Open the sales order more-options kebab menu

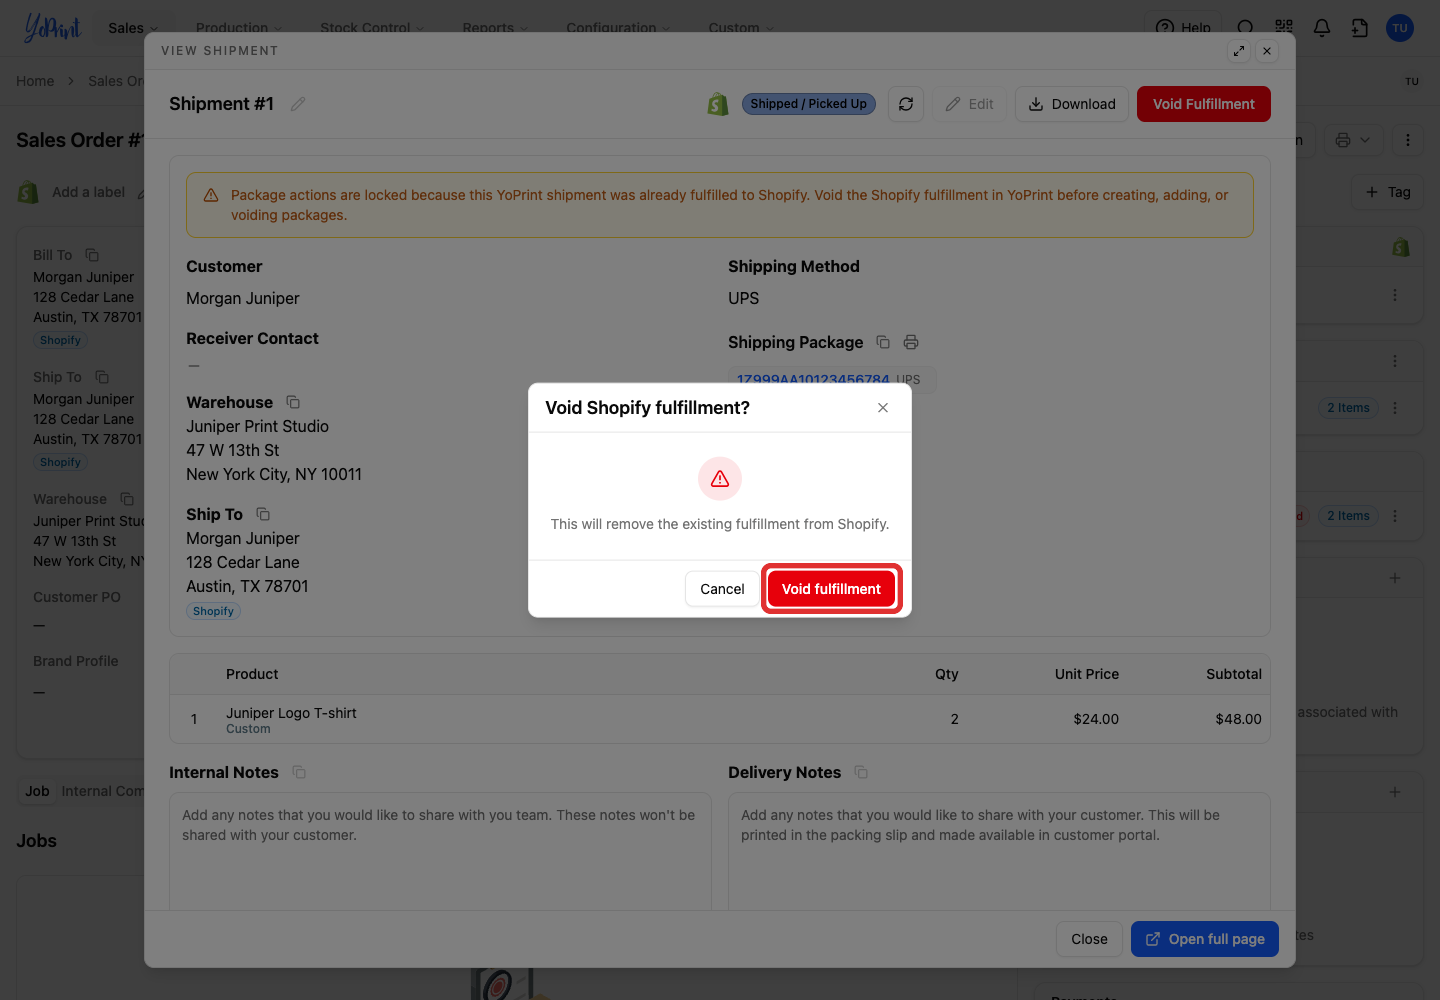[x=1408, y=140]
